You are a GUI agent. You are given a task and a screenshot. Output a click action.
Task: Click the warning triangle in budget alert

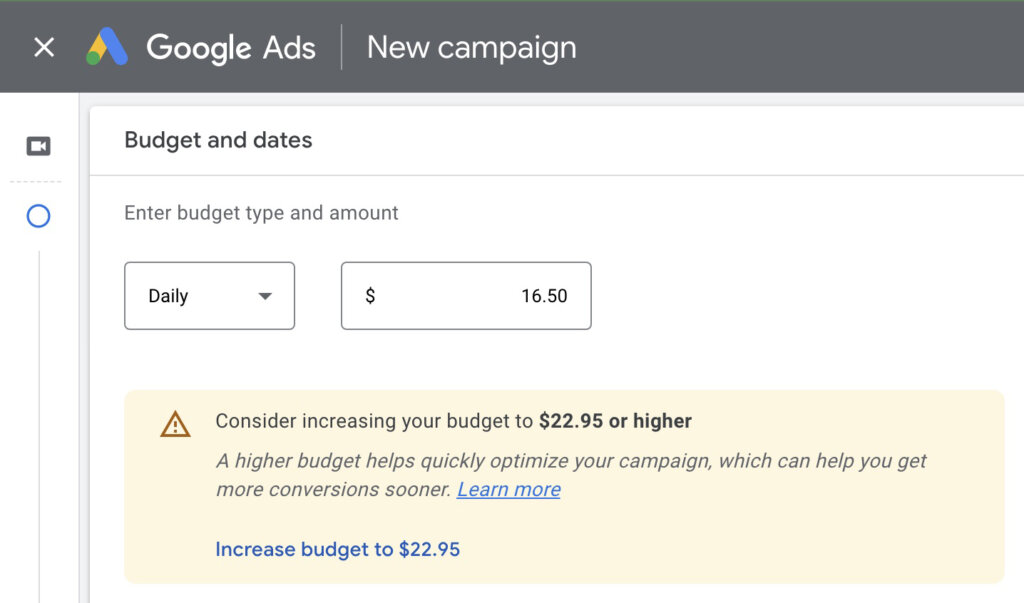coord(174,422)
